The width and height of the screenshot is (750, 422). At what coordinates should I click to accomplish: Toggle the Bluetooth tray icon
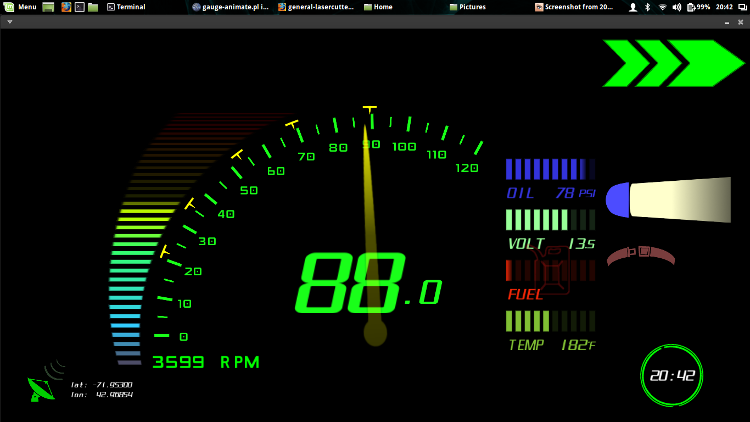647,6
